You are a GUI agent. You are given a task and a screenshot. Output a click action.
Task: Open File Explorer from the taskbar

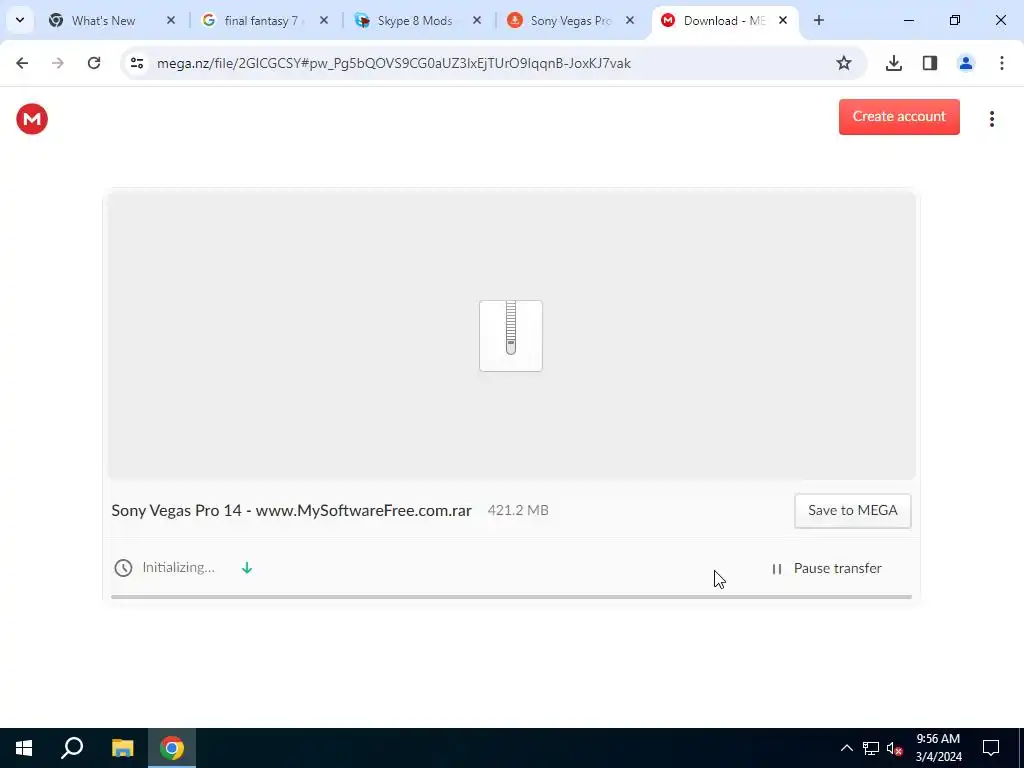coord(122,748)
